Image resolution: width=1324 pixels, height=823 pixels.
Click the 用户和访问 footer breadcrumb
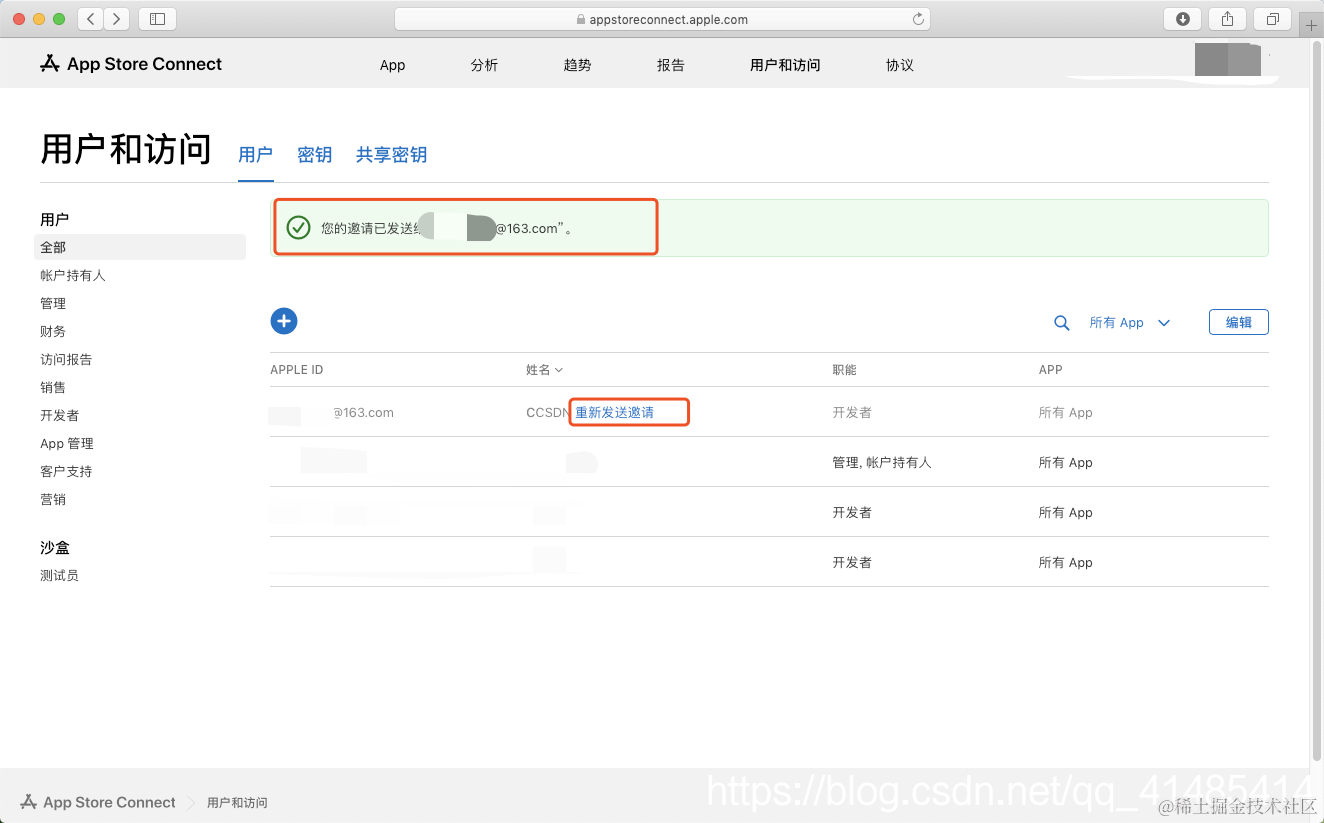click(x=237, y=803)
